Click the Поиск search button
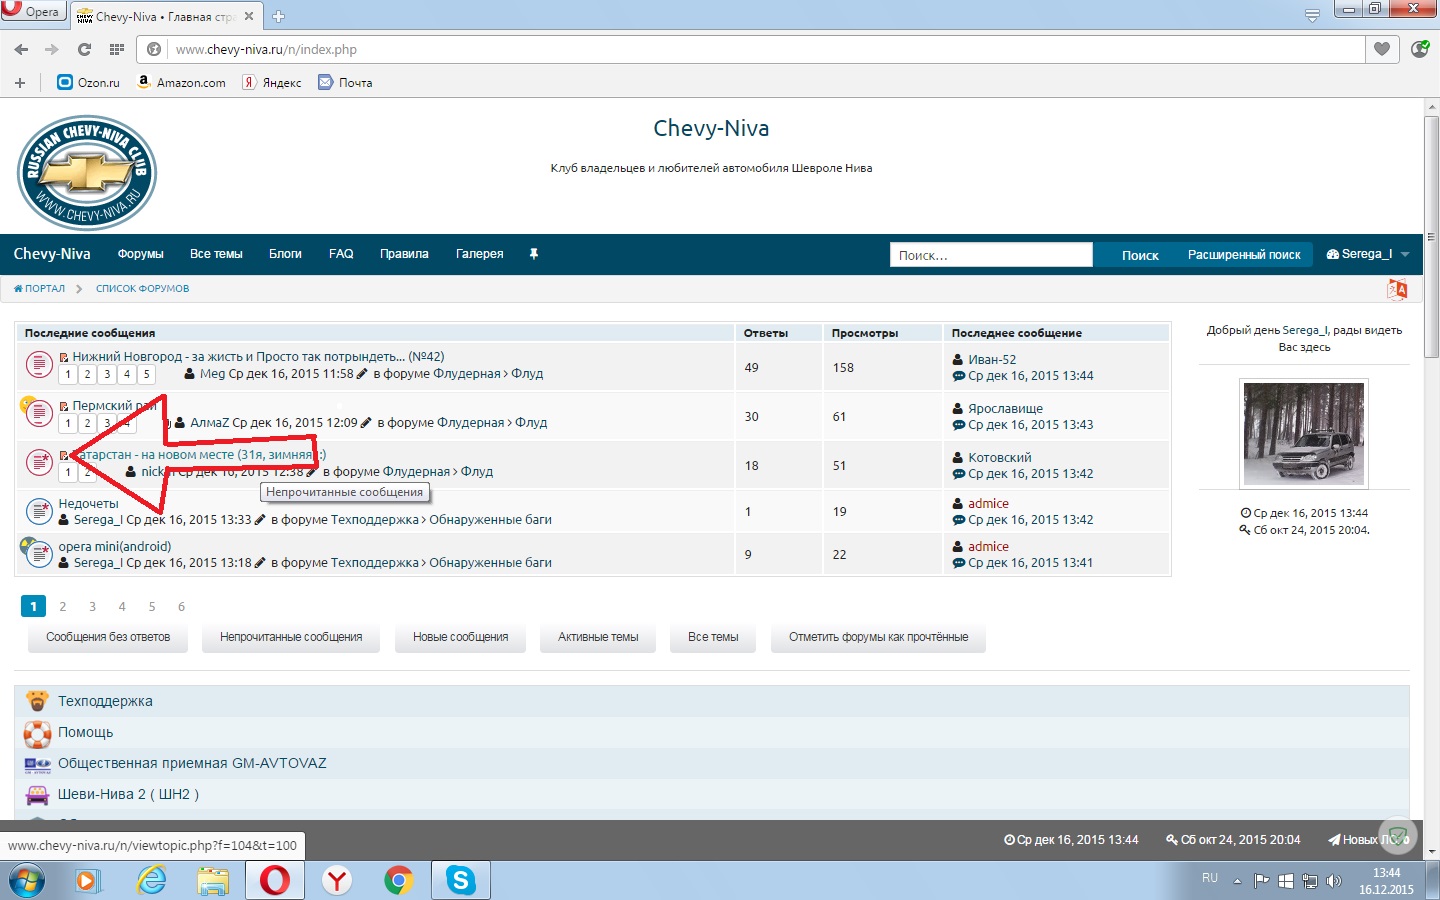Viewport: 1440px width, 900px height. (1140, 255)
